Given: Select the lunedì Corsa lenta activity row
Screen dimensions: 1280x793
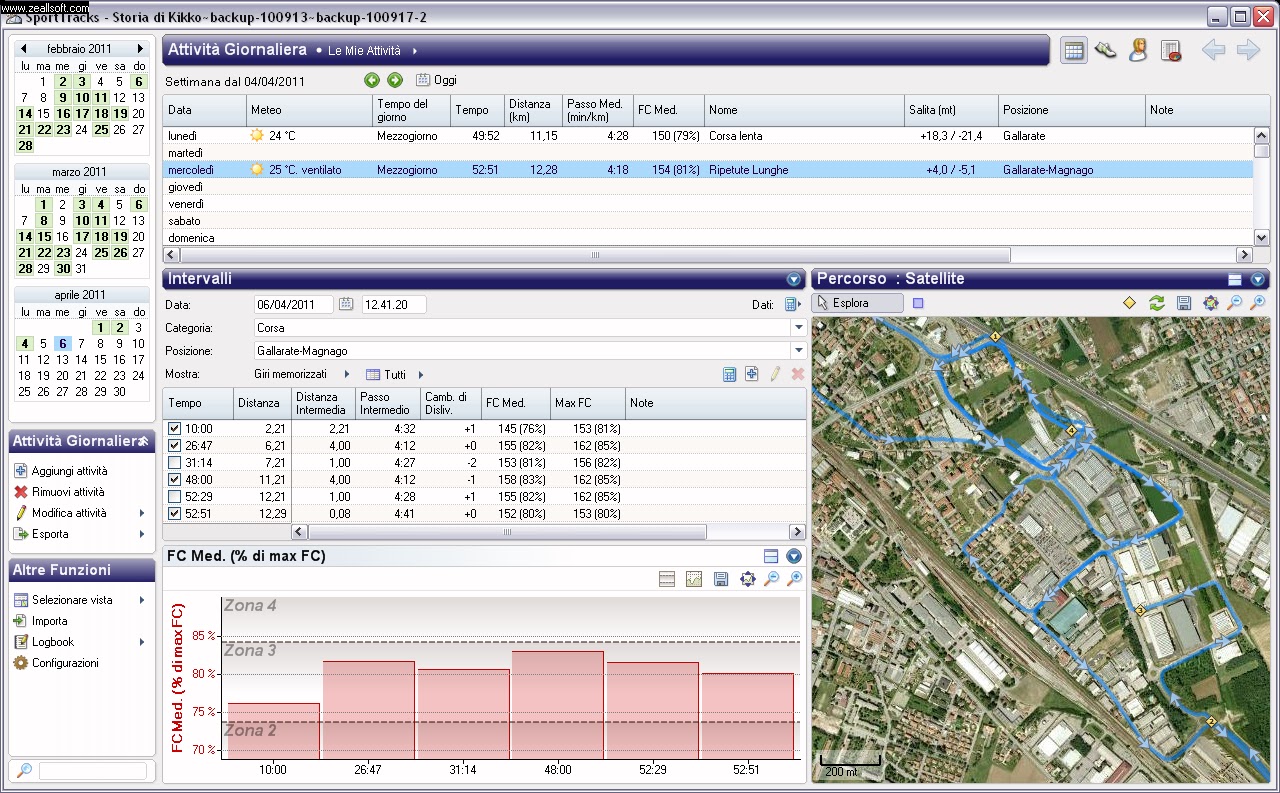Looking at the screenshot, I should [x=708, y=135].
